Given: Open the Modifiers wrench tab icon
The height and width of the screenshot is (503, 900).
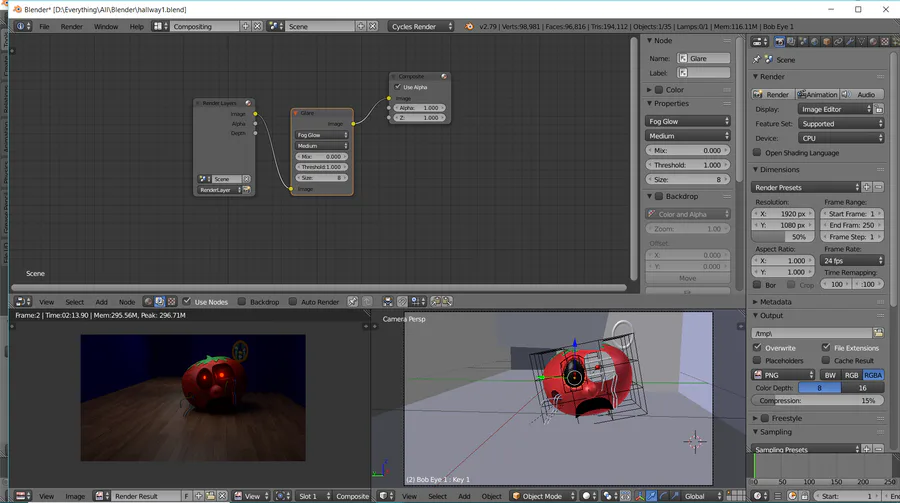Looking at the screenshot, I should (x=849, y=42).
